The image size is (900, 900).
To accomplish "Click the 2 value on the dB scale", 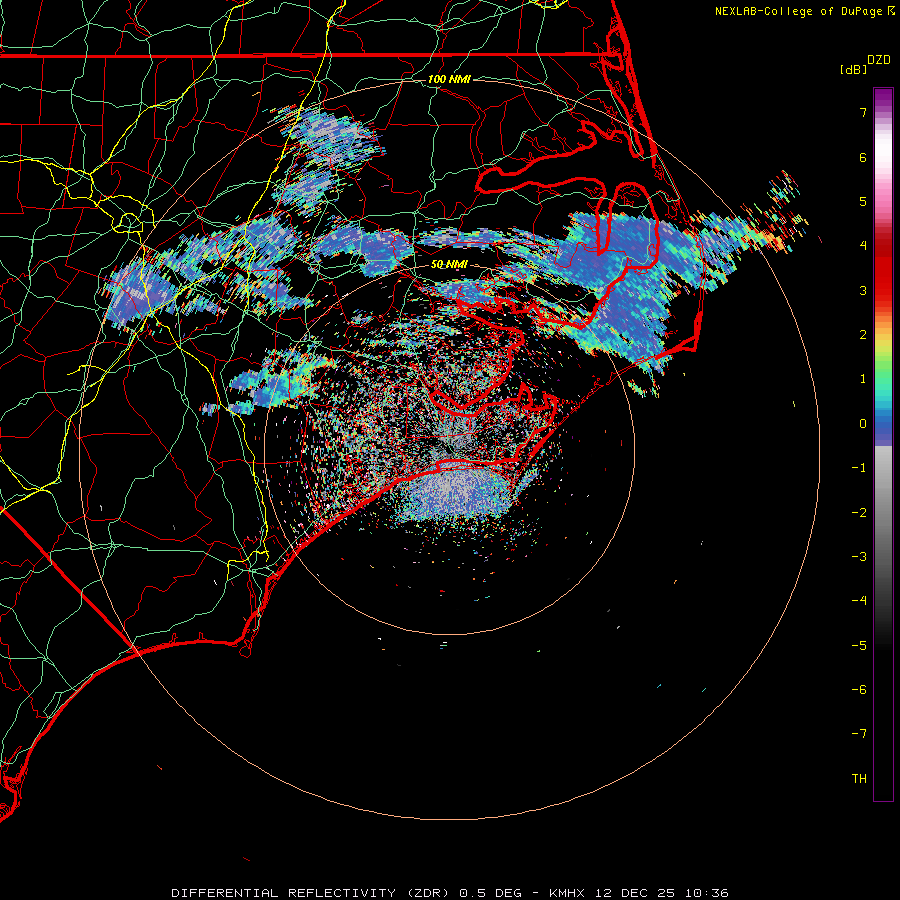I will tap(863, 335).
